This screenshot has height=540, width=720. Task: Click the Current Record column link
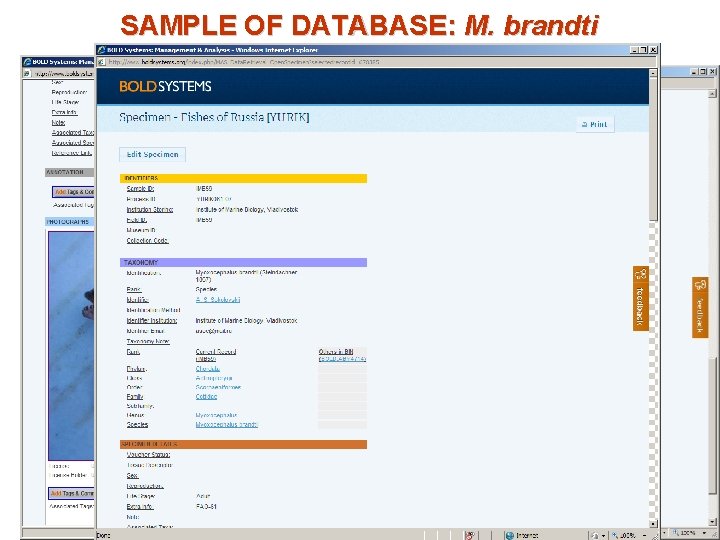pos(216,352)
